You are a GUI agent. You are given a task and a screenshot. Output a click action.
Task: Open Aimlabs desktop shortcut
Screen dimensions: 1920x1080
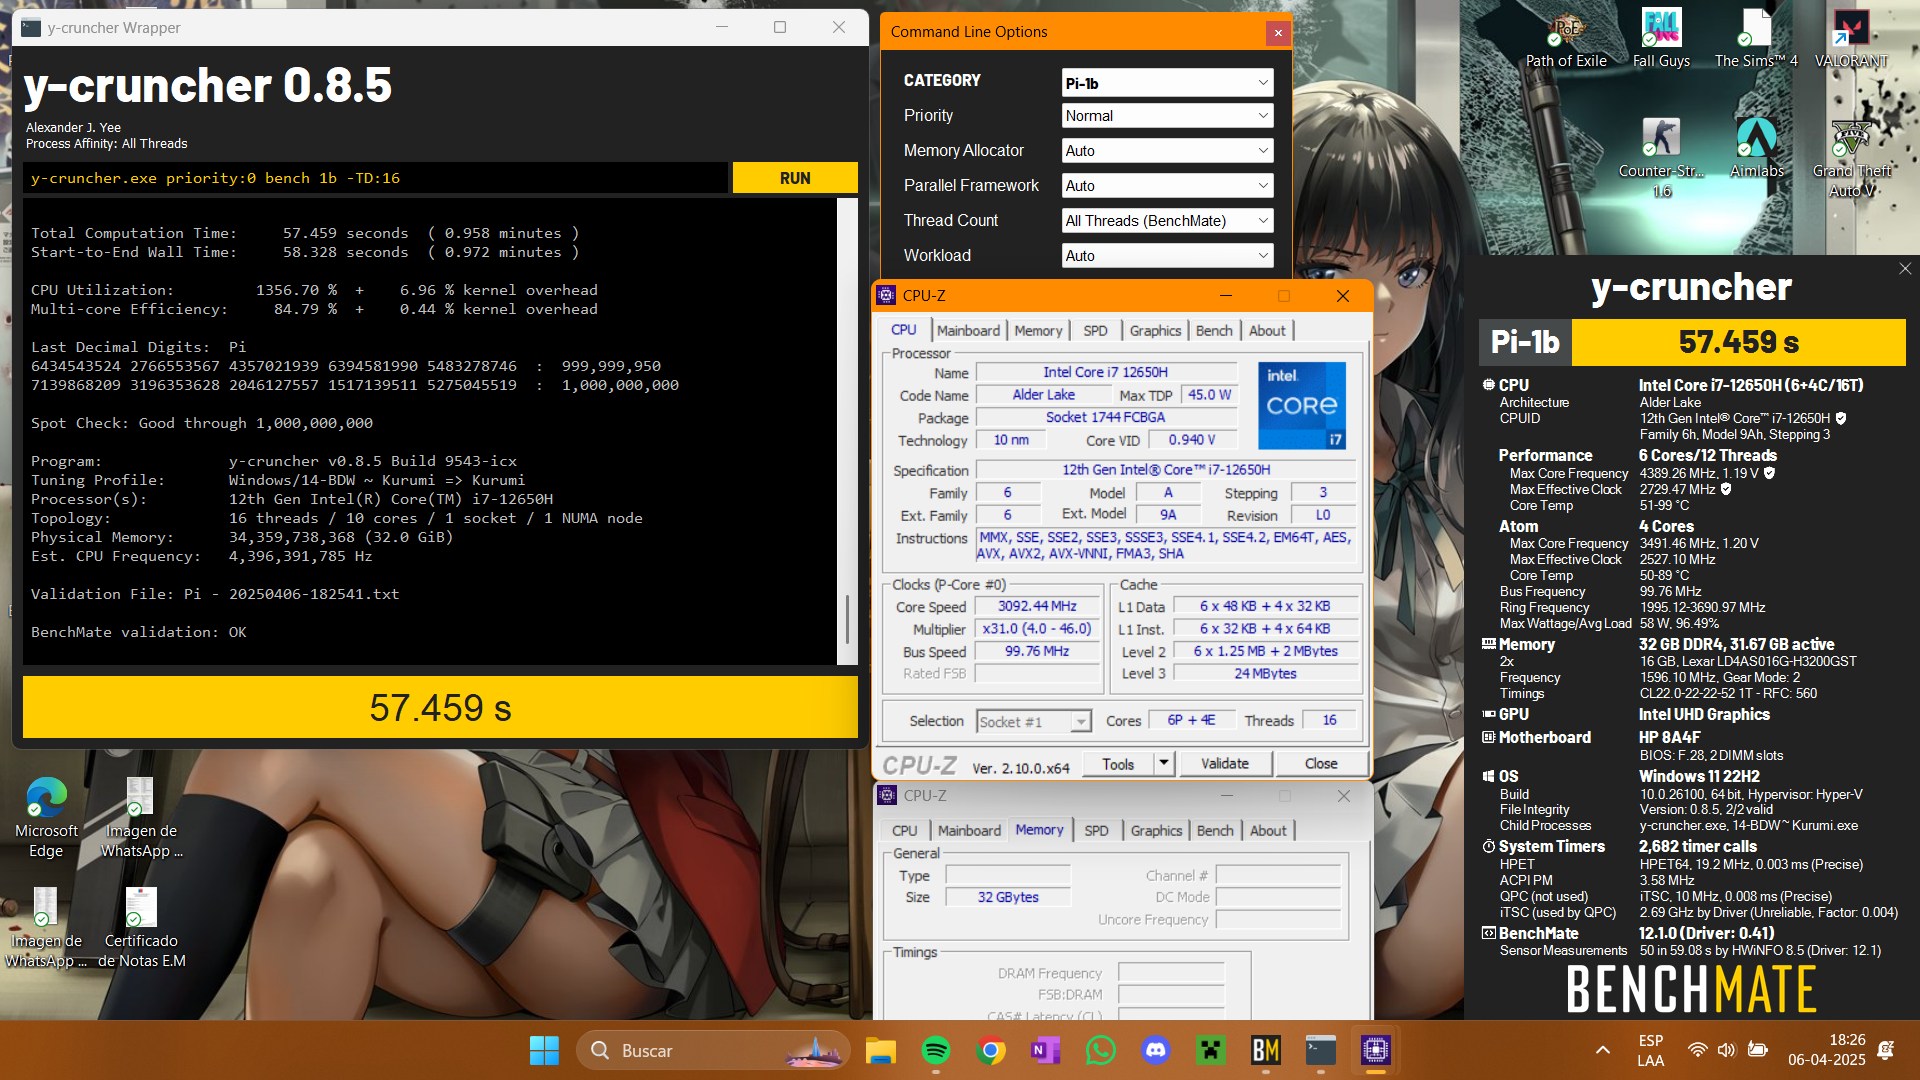[1756, 148]
